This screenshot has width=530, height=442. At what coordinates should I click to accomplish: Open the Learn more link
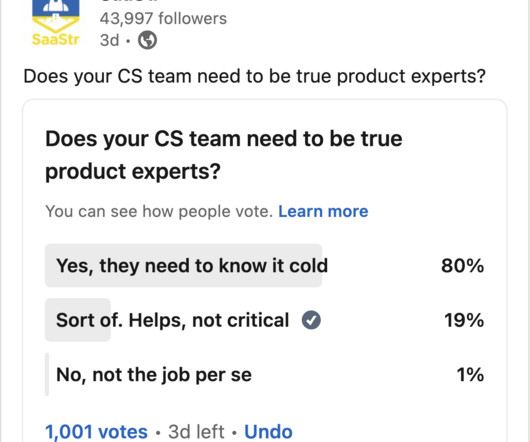point(323,212)
